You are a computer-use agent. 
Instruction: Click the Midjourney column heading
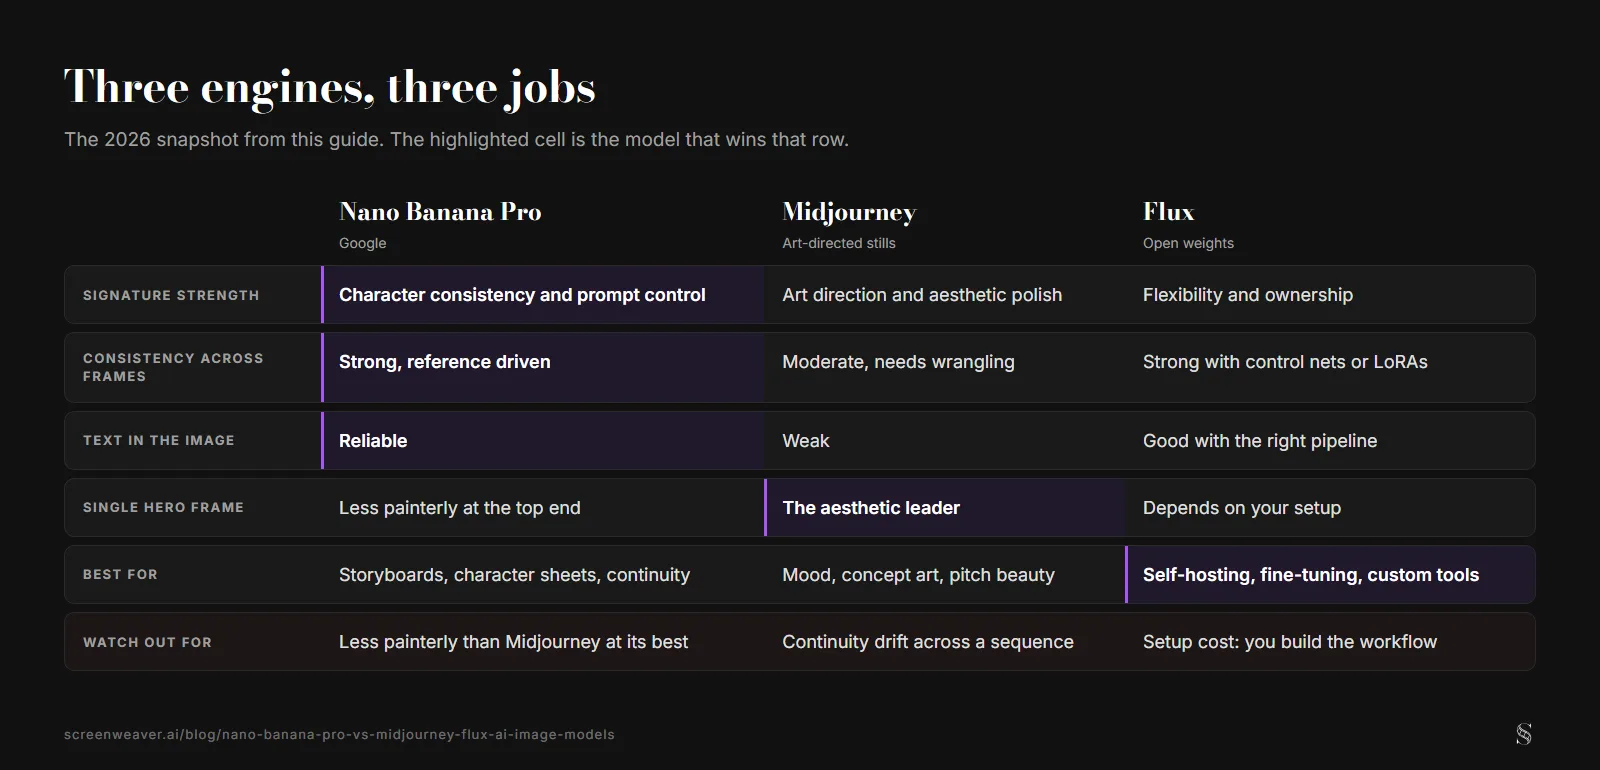click(x=849, y=213)
